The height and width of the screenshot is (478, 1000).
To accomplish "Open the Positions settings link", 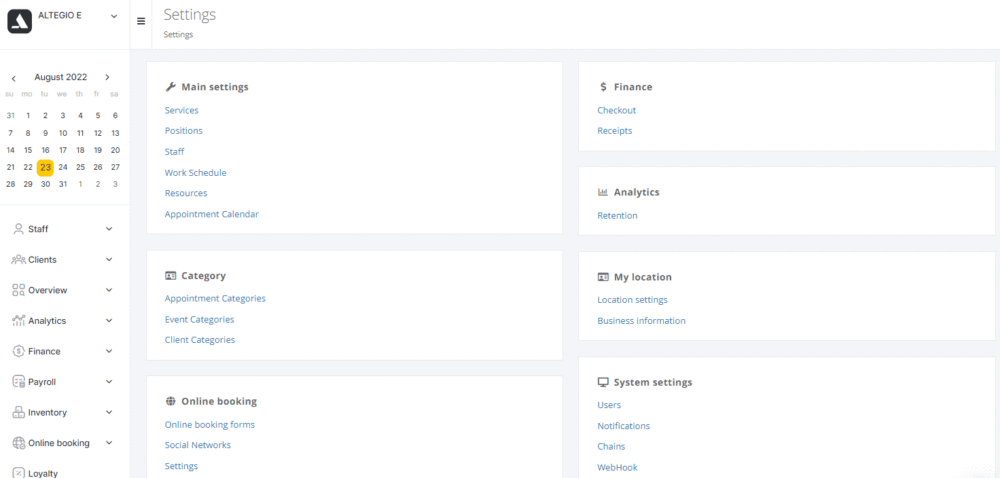I will click(184, 131).
